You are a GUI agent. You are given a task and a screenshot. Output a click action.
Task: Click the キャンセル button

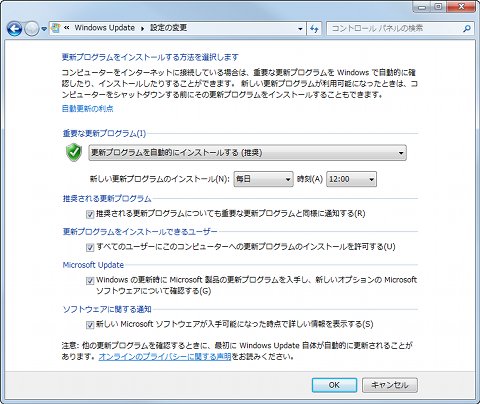390,385
